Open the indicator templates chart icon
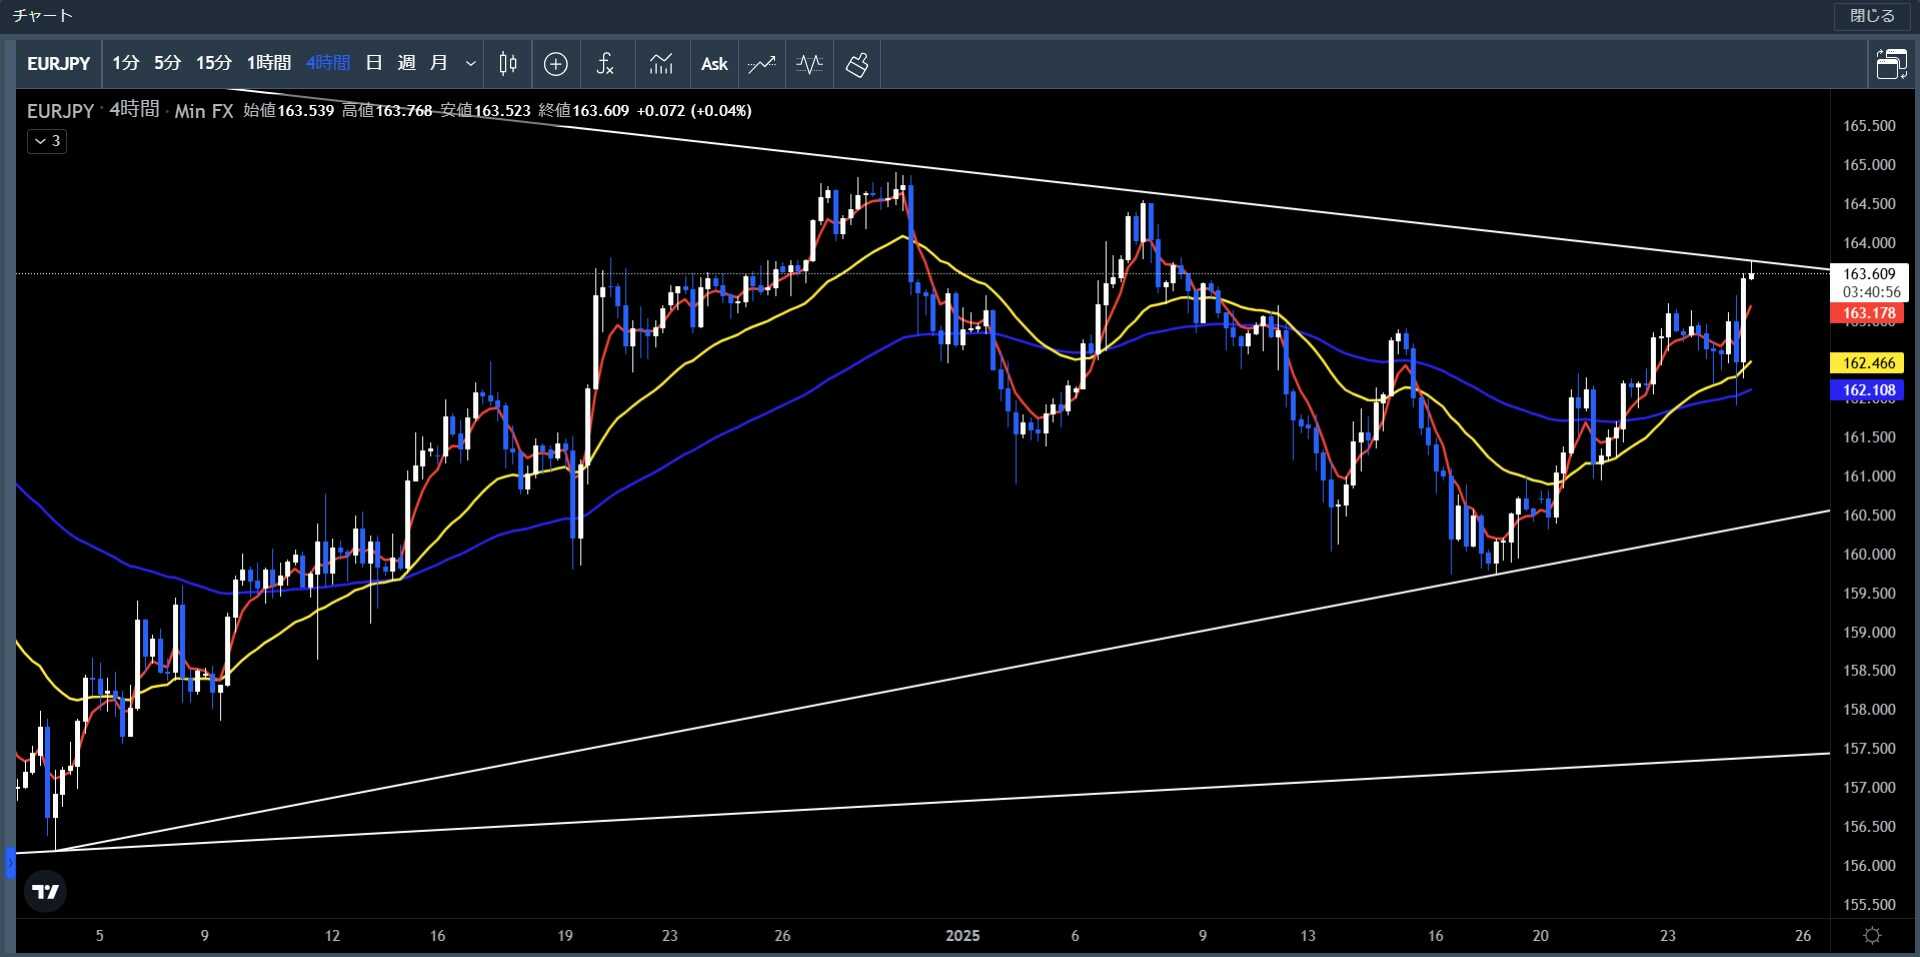 click(x=661, y=64)
